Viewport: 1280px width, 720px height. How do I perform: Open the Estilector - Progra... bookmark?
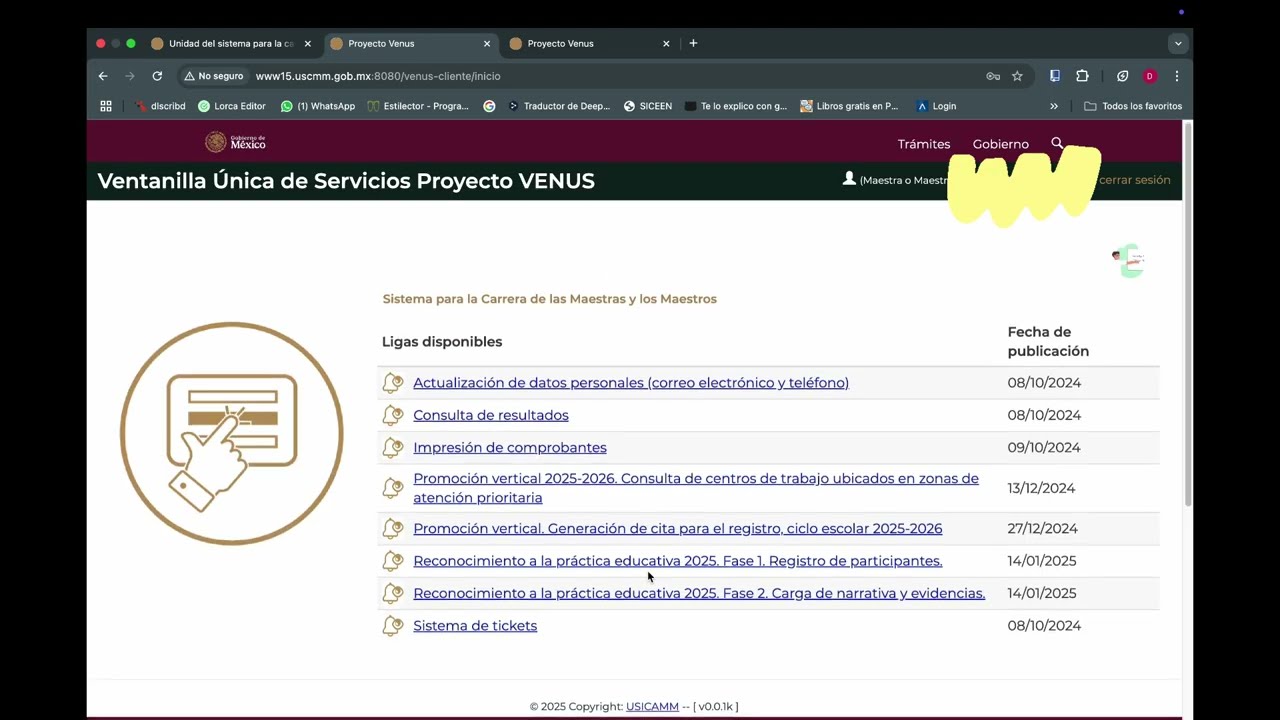click(418, 106)
